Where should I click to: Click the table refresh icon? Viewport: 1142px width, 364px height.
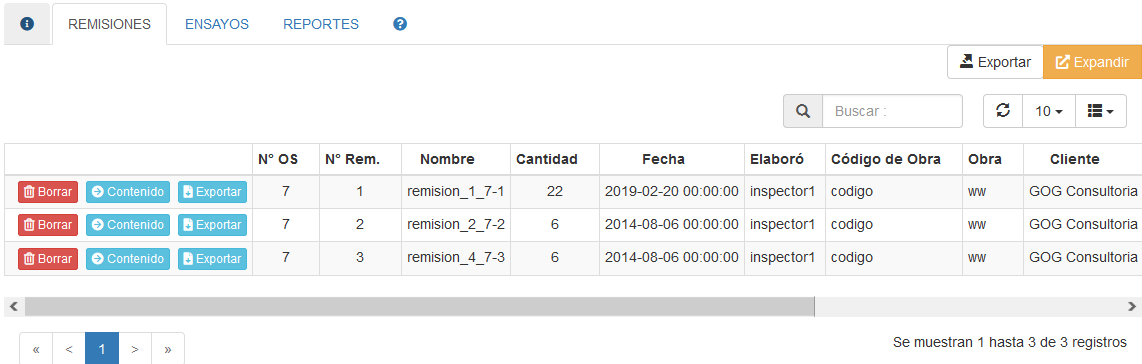[1003, 111]
